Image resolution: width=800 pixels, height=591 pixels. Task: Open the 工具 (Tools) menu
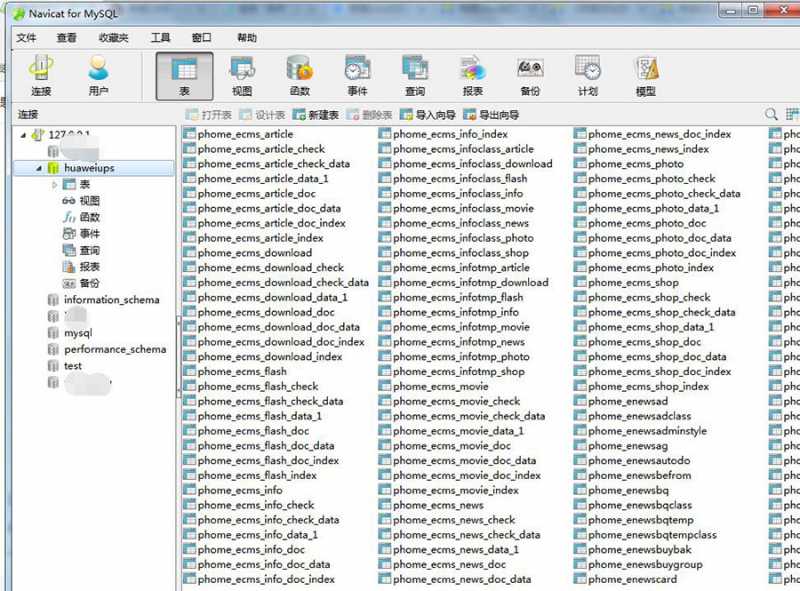[160, 38]
